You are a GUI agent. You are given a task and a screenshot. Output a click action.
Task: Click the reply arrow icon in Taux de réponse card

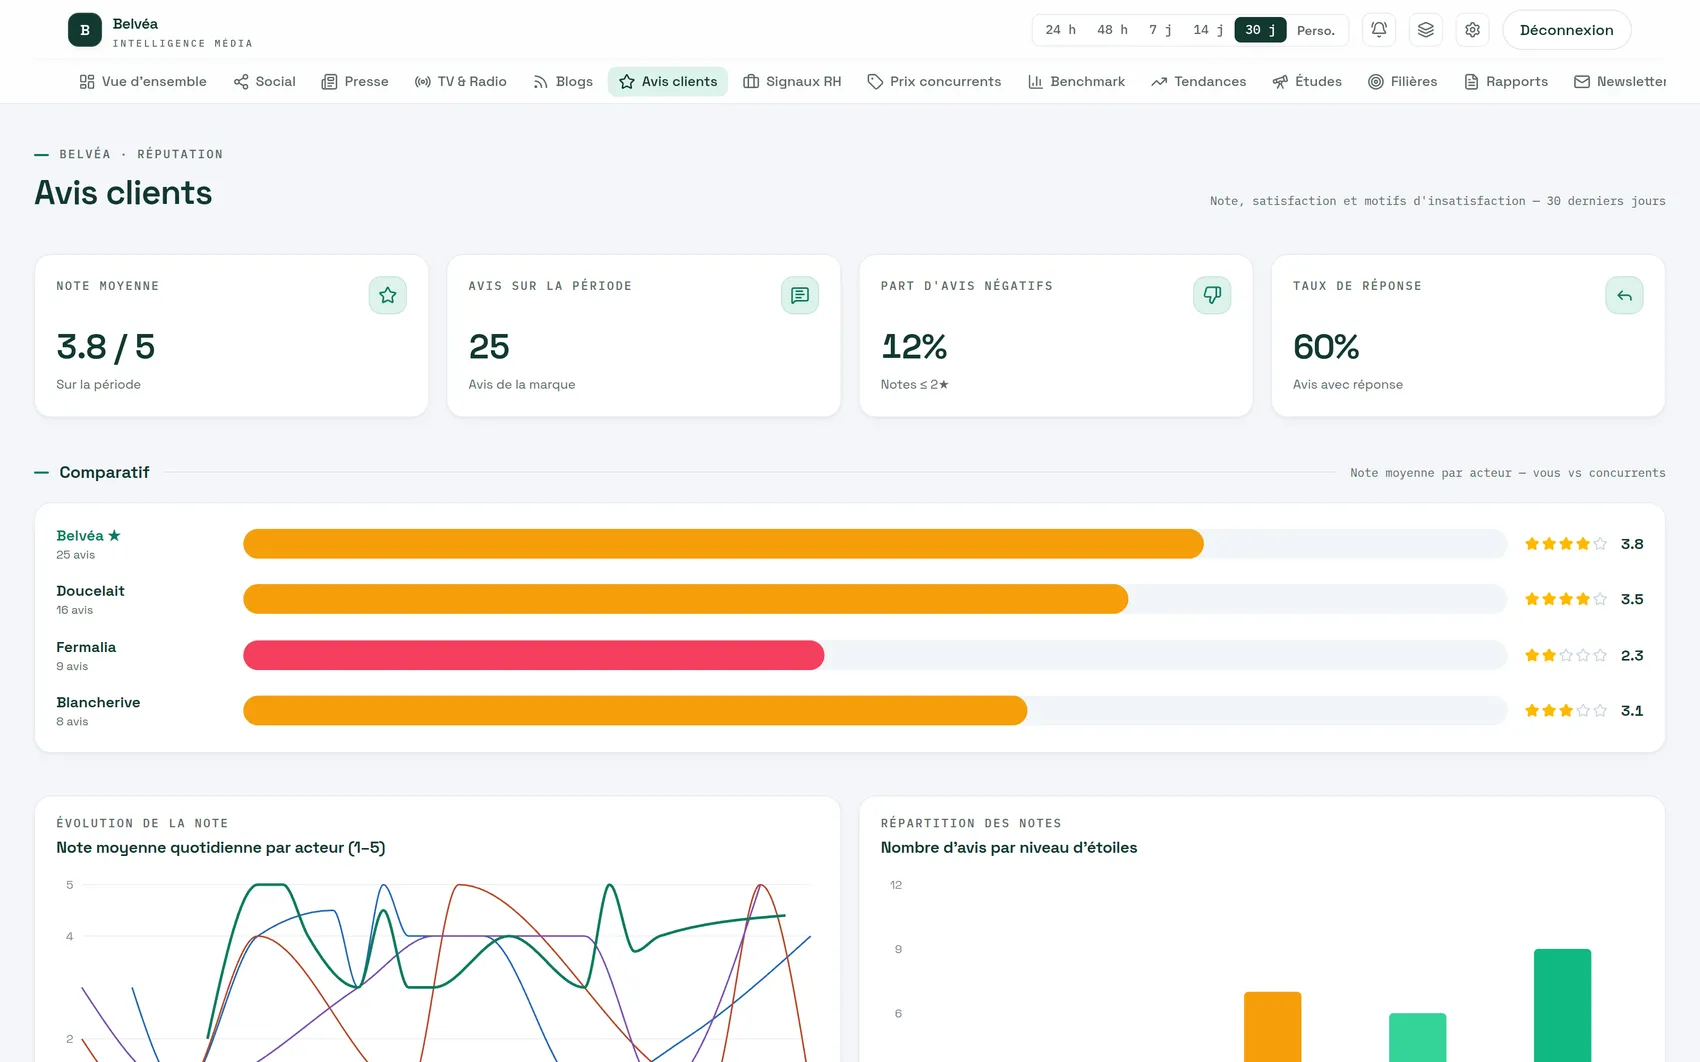pyautogui.click(x=1624, y=295)
